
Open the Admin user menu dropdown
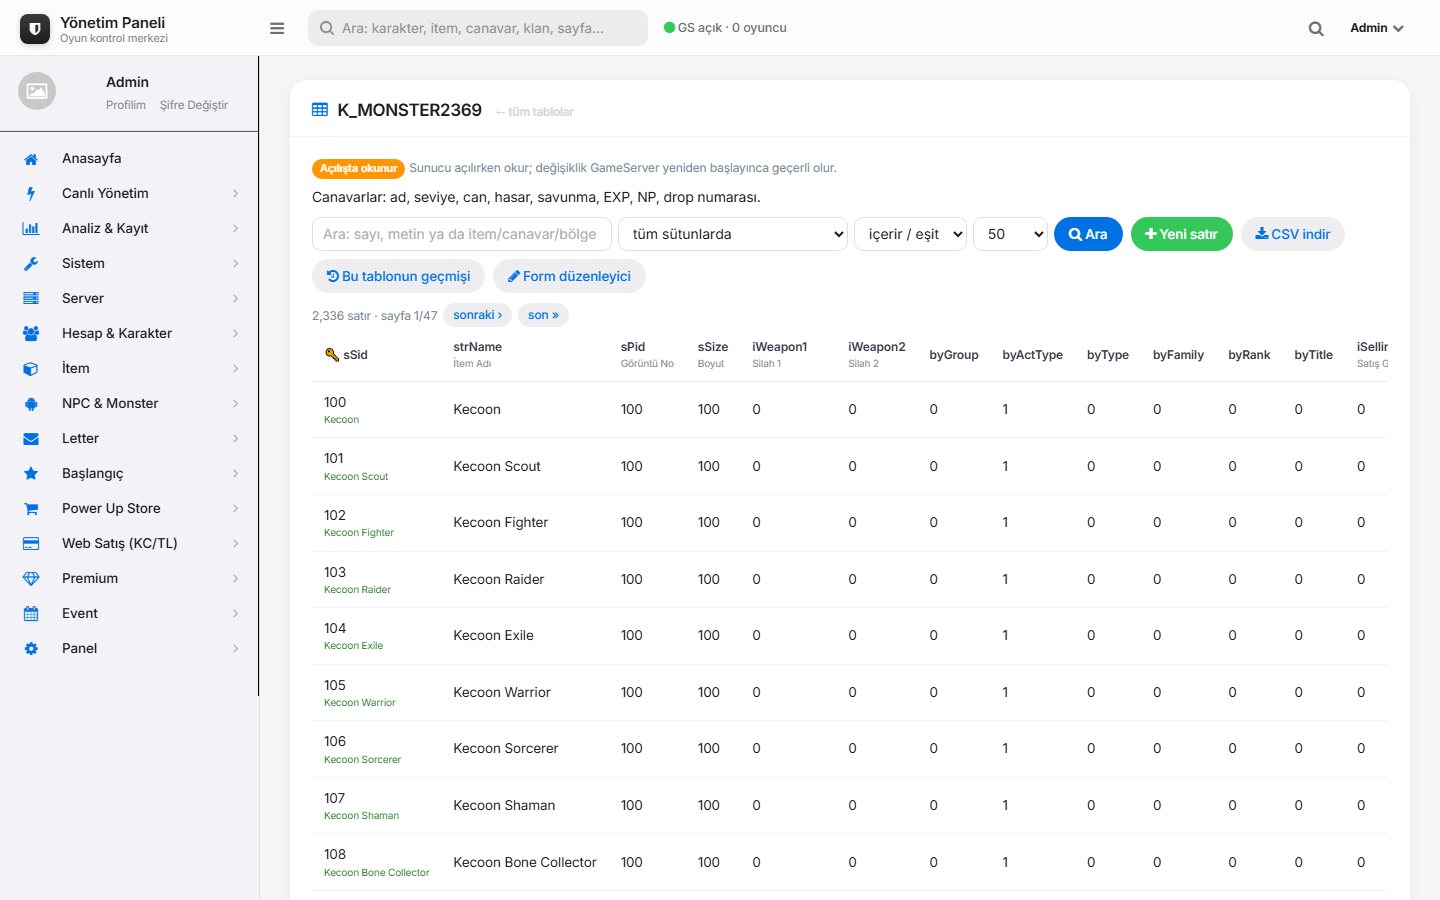click(1376, 28)
